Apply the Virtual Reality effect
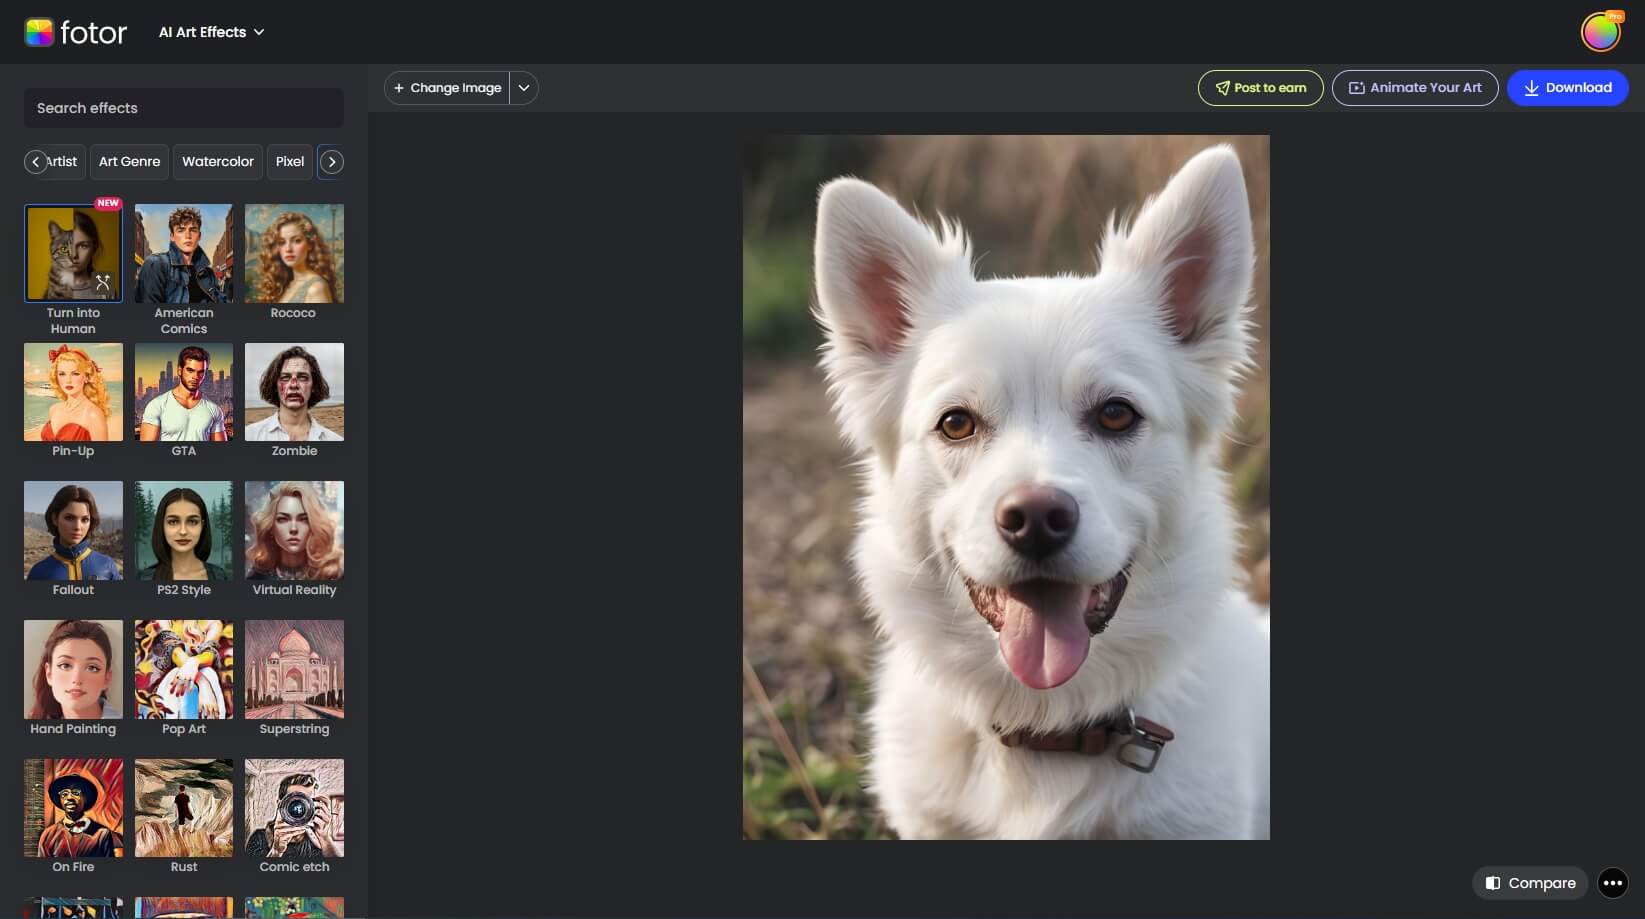The width and height of the screenshot is (1645, 919). click(x=294, y=530)
